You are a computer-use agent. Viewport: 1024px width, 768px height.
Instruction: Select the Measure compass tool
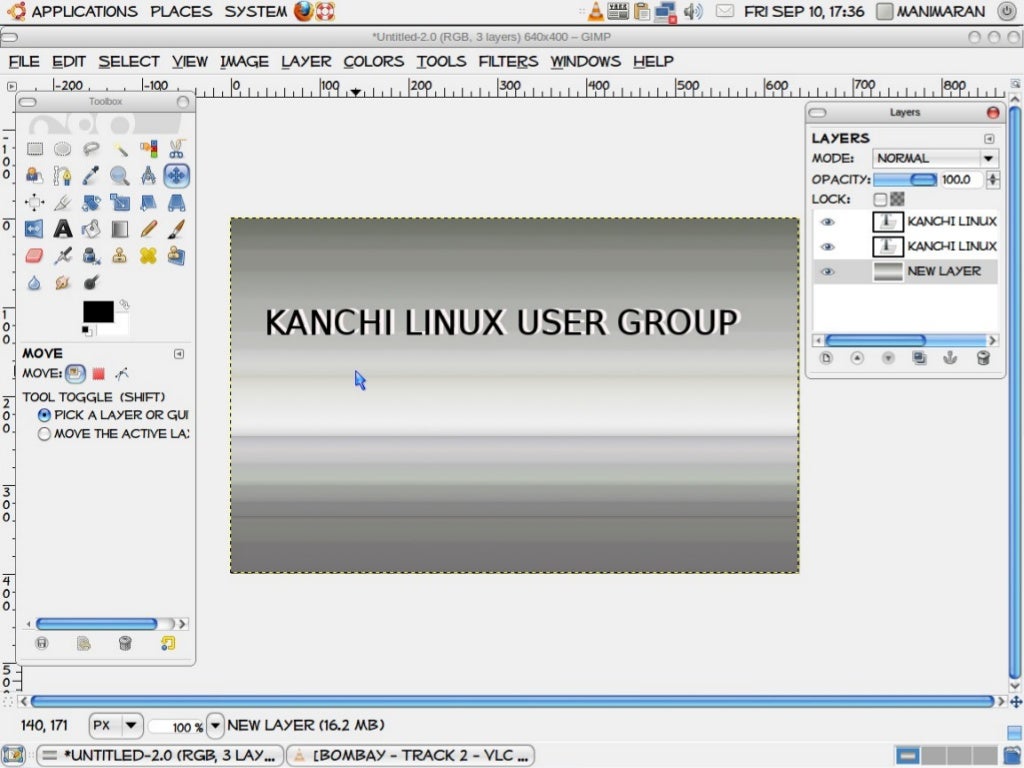[148, 176]
